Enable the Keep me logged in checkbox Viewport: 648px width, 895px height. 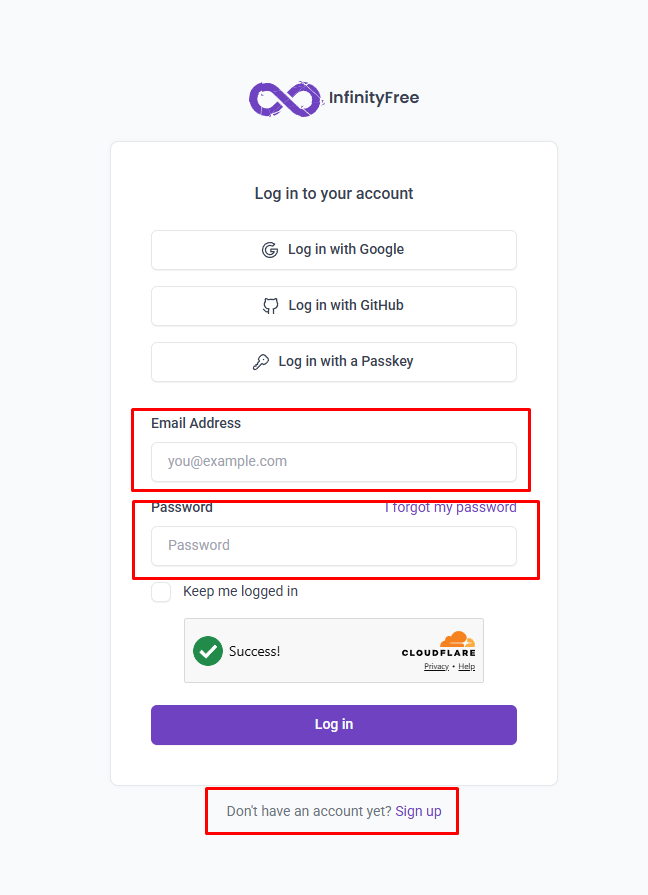pos(161,592)
